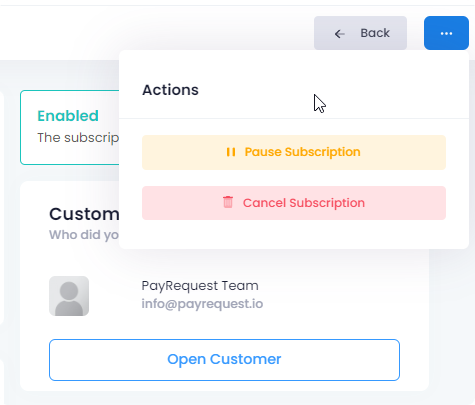Click the customer avatar placeholder image
Screen dimensions: 475x405
click(69, 296)
